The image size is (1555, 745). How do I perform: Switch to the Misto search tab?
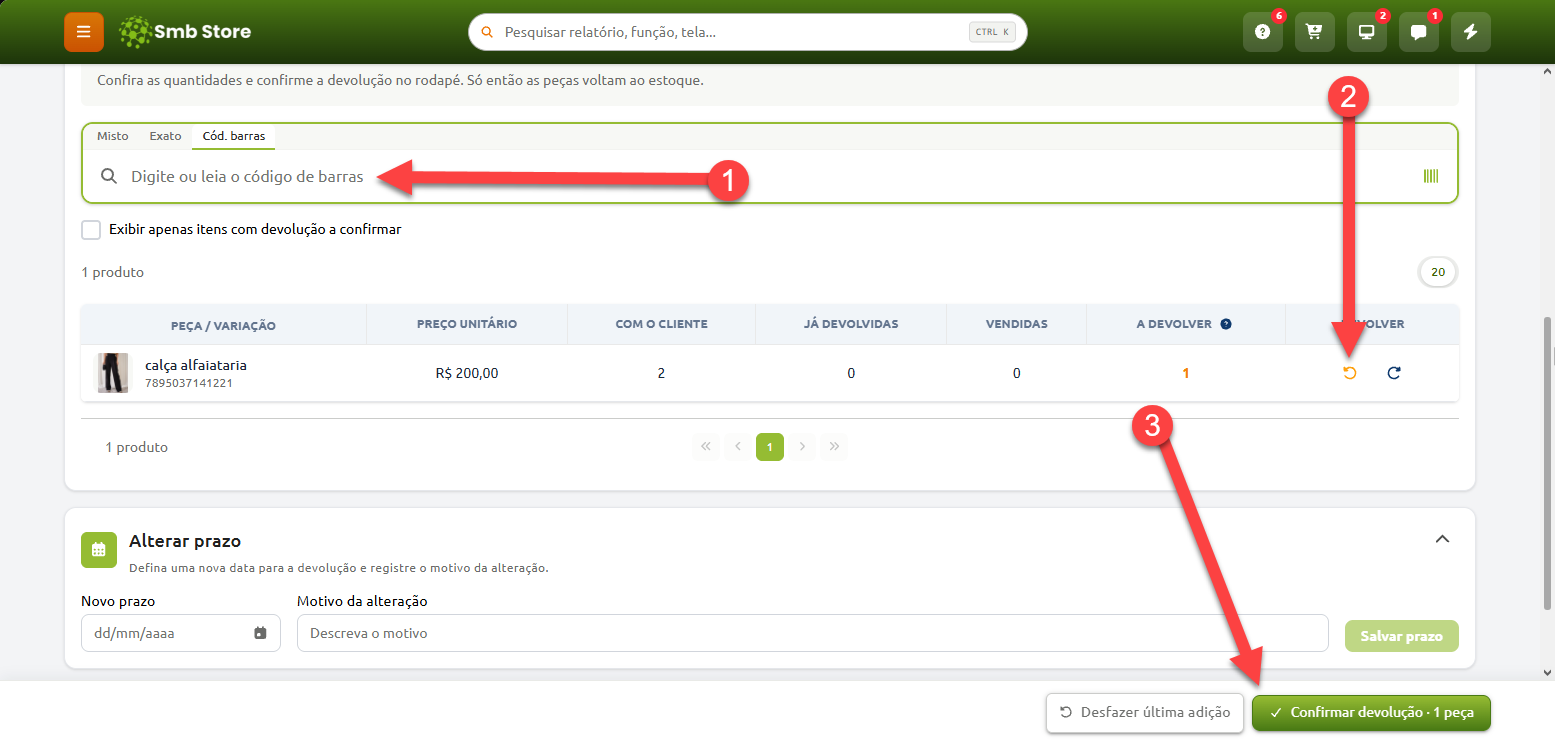(x=113, y=136)
